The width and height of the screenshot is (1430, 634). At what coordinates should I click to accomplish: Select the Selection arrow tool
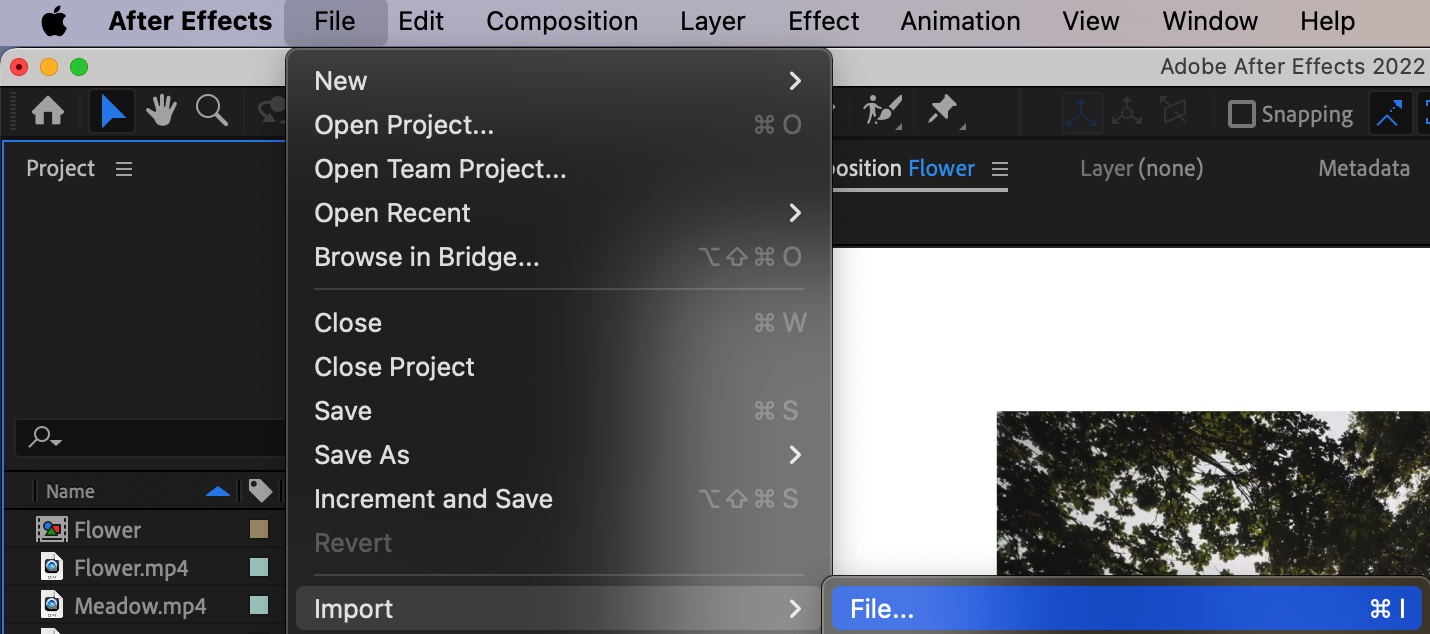pyautogui.click(x=112, y=112)
